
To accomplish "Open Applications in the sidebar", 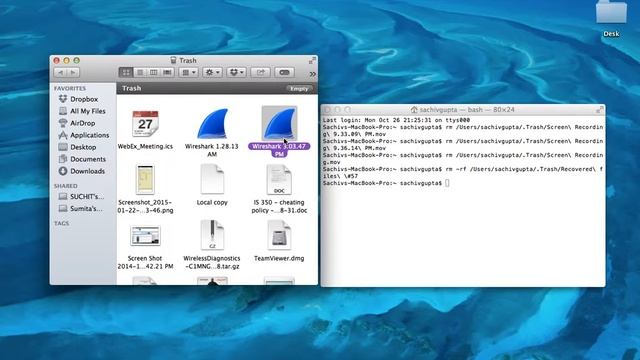I will pyautogui.click(x=84, y=135).
